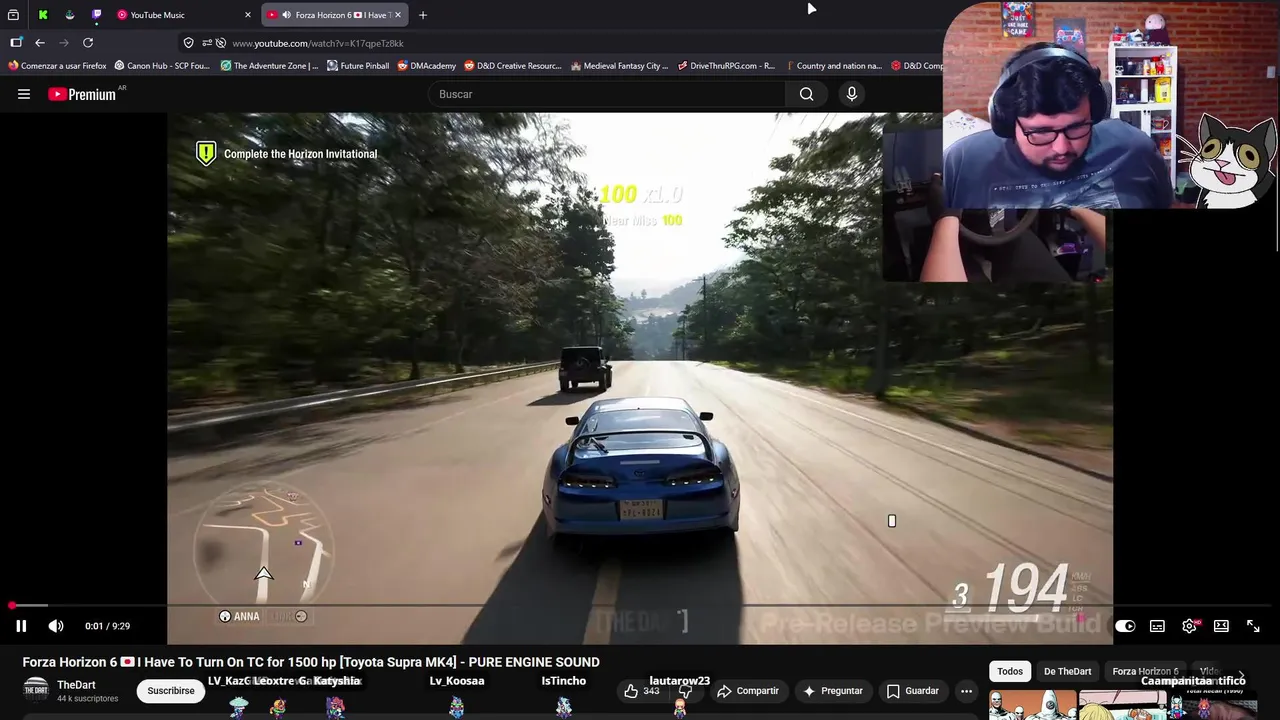Screen dimensions: 1280x720
Task: Like the video with 343 likes
Action: pos(641,691)
